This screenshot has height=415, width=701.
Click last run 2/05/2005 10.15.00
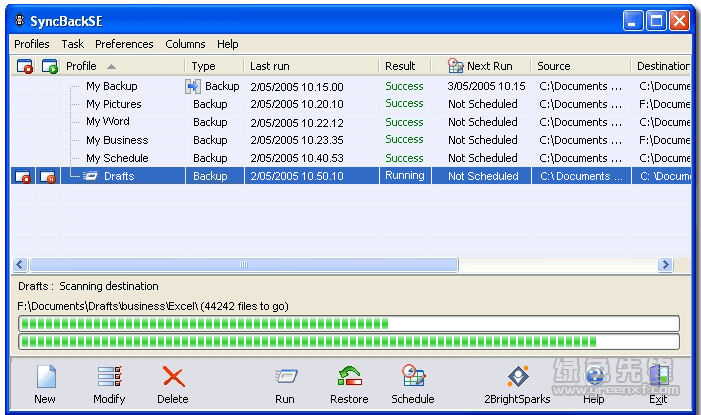point(297,87)
